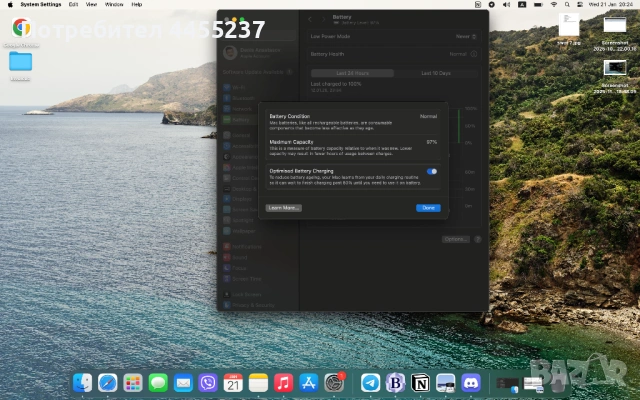Open Notes from the Dock
The width and height of the screenshot is (640, 400).
point(258,383)
